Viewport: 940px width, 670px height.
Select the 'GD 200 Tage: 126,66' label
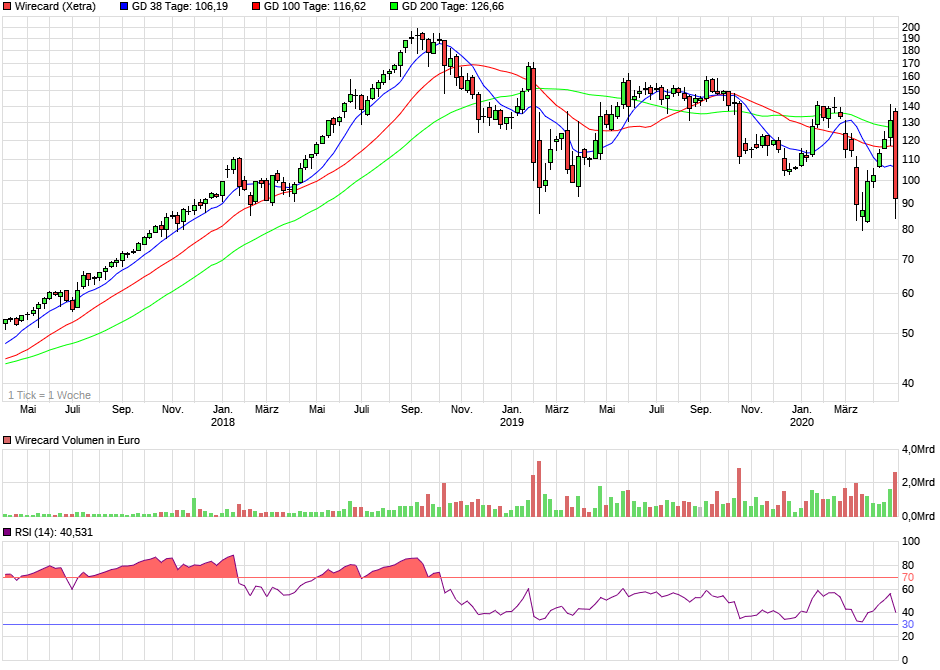[x=453, y=7]
